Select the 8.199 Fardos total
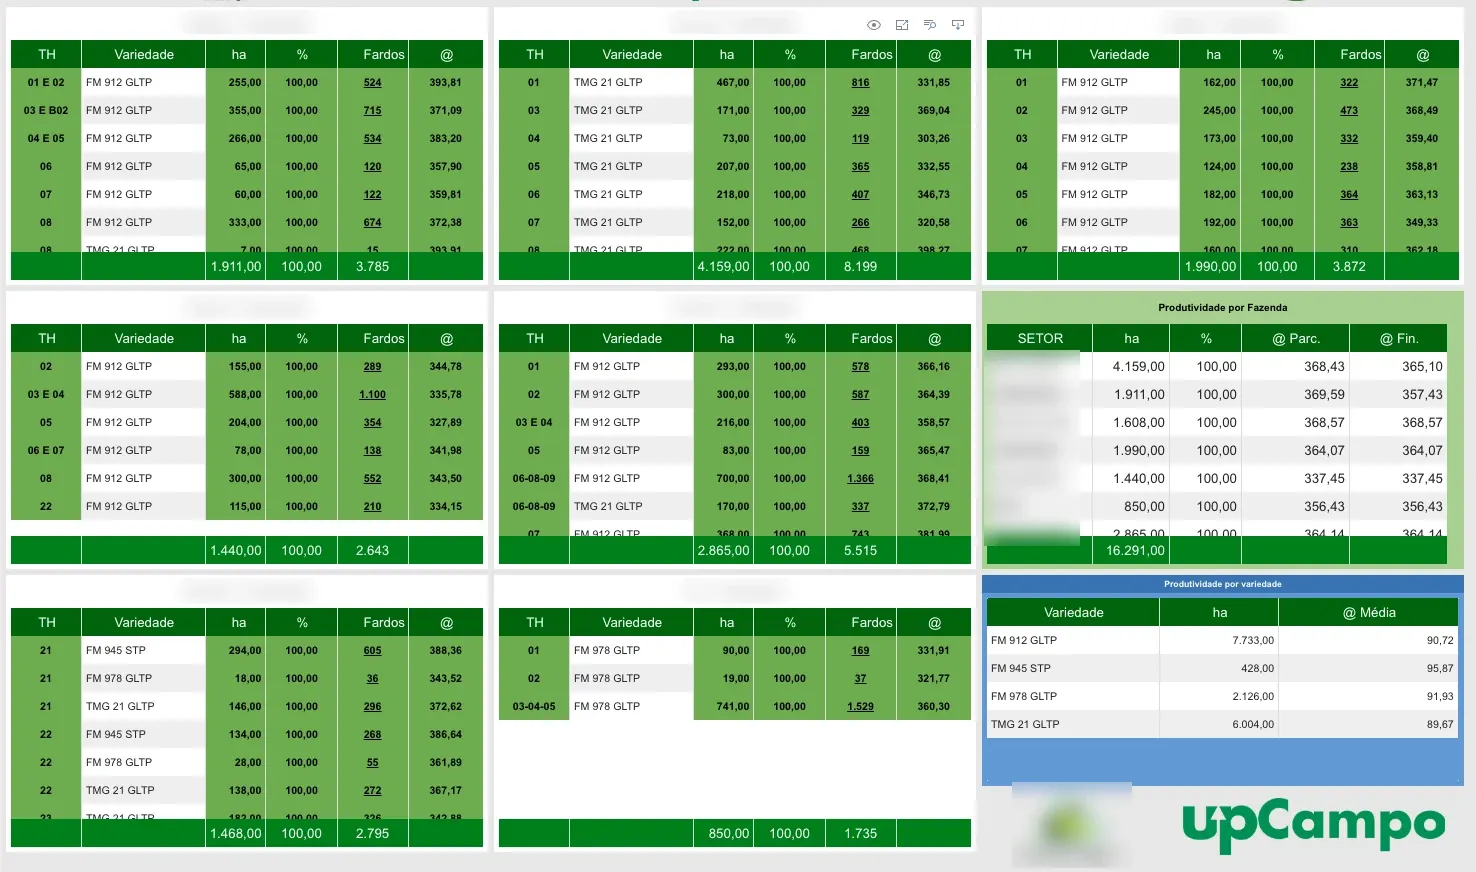The image size is (1476, 872). pos(861,267)
